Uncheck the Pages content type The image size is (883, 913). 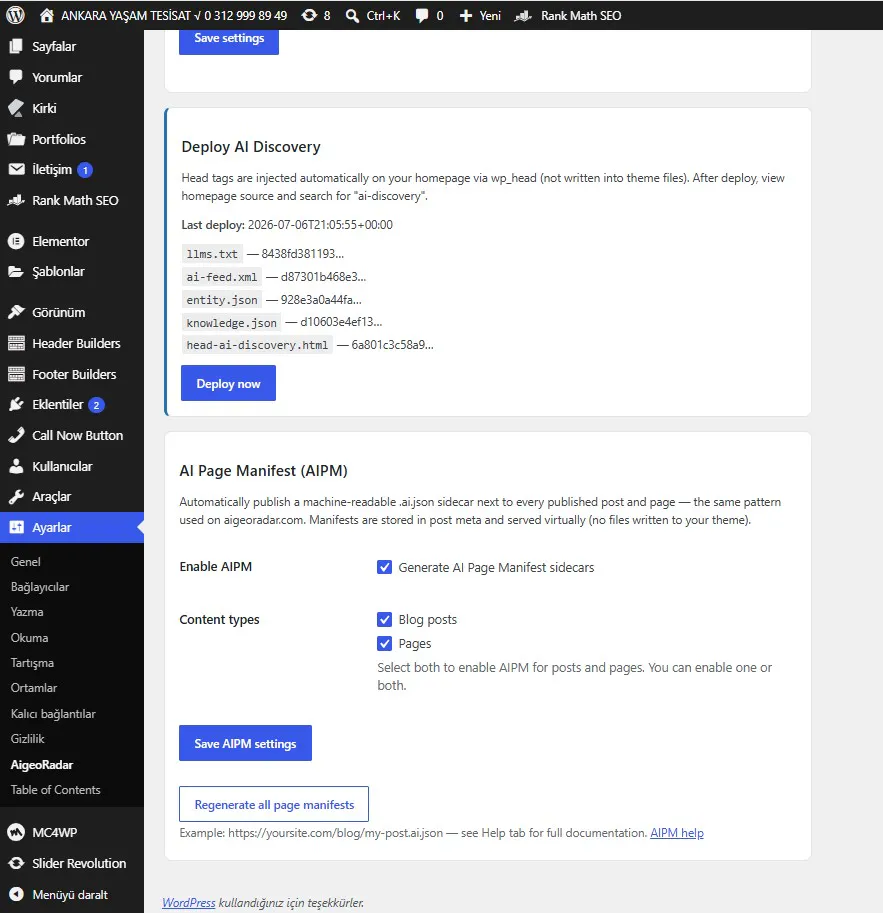coord(384,643)
